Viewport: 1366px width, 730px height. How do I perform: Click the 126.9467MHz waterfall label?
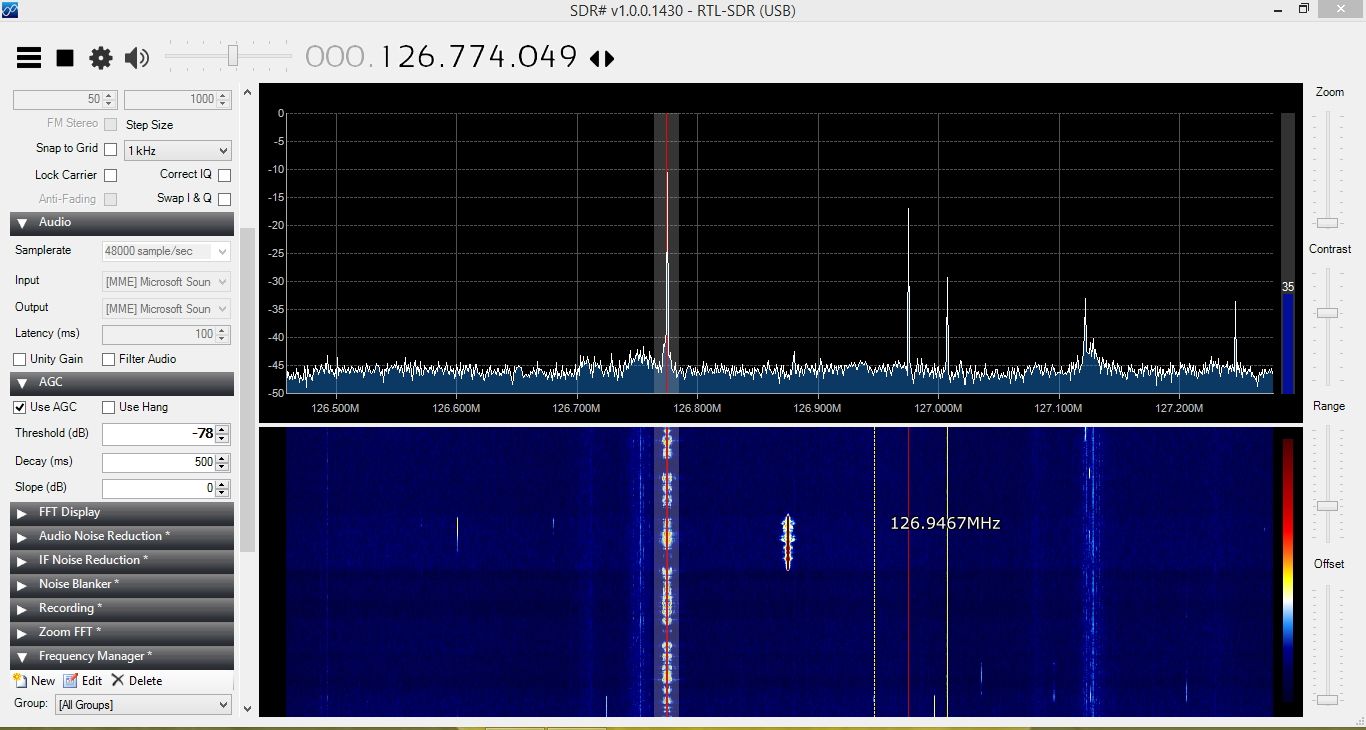point(945,523)
